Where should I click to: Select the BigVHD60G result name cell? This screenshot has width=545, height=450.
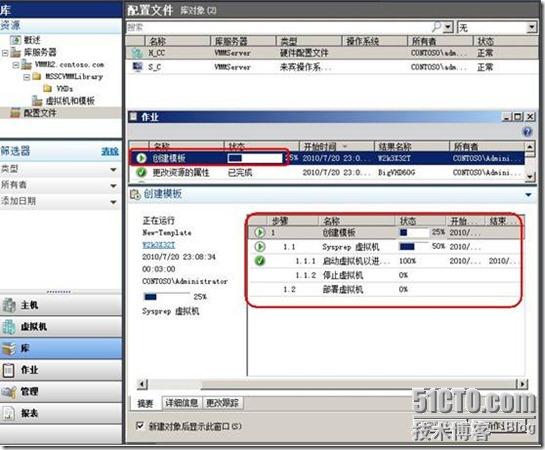[x=397, y=172]
